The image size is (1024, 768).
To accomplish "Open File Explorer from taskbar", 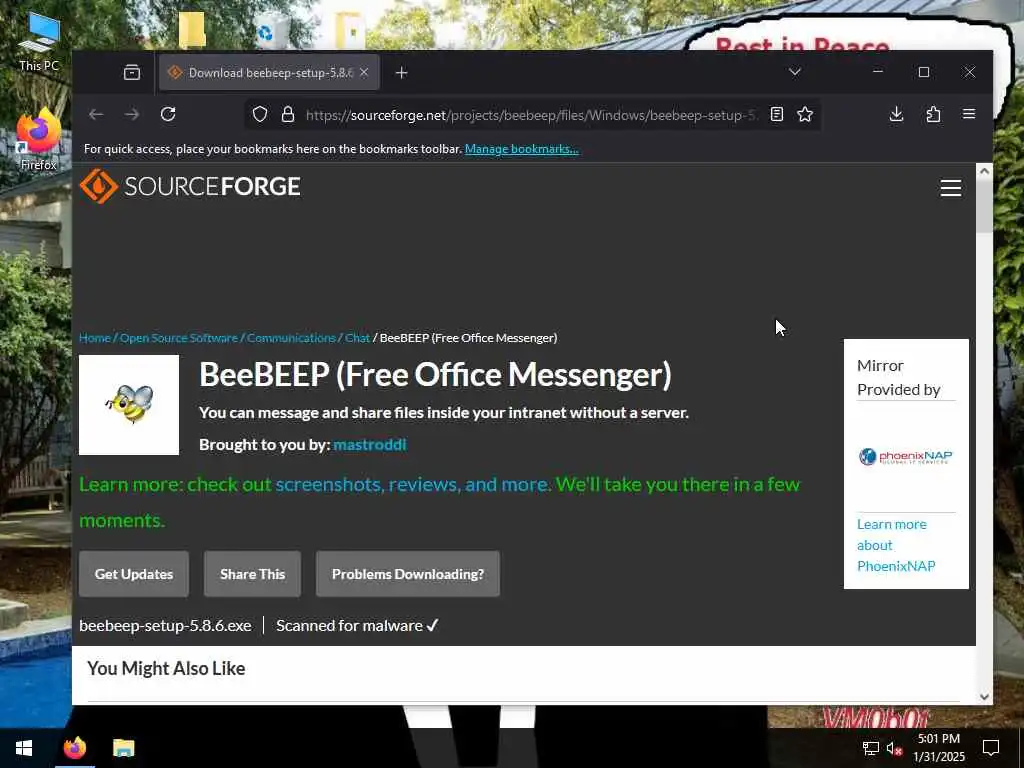I will pos(123,748).
